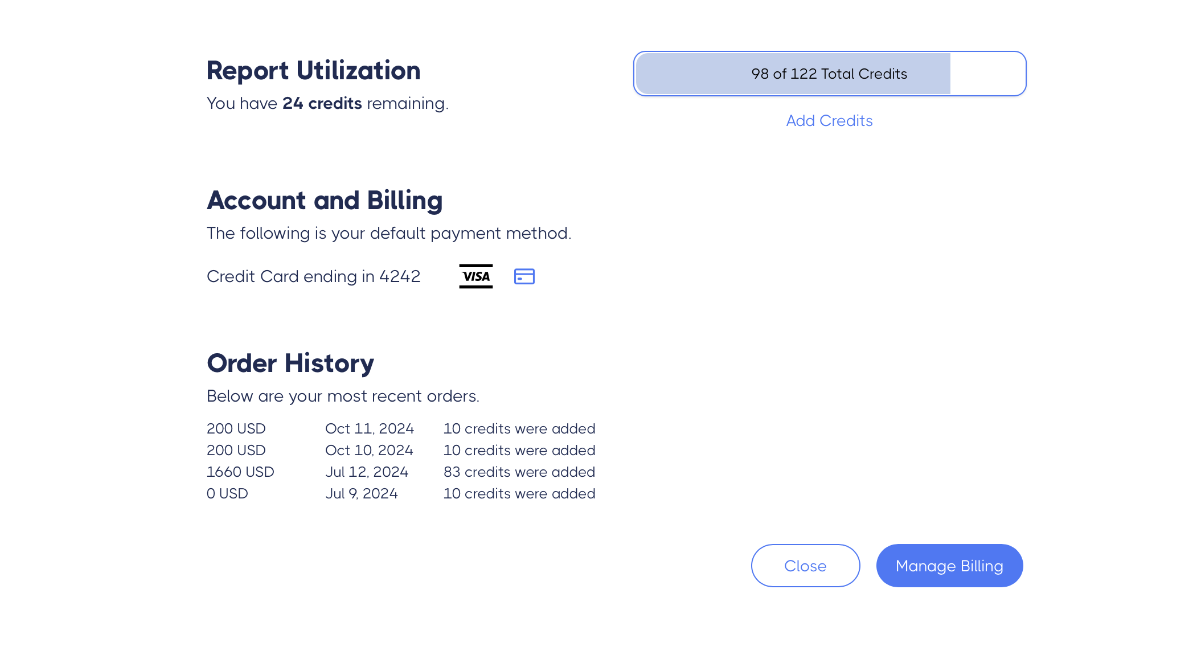This screenshot has height=650, width=1200.
Task: Click the most recent orders description text
Action: [342, 397]
